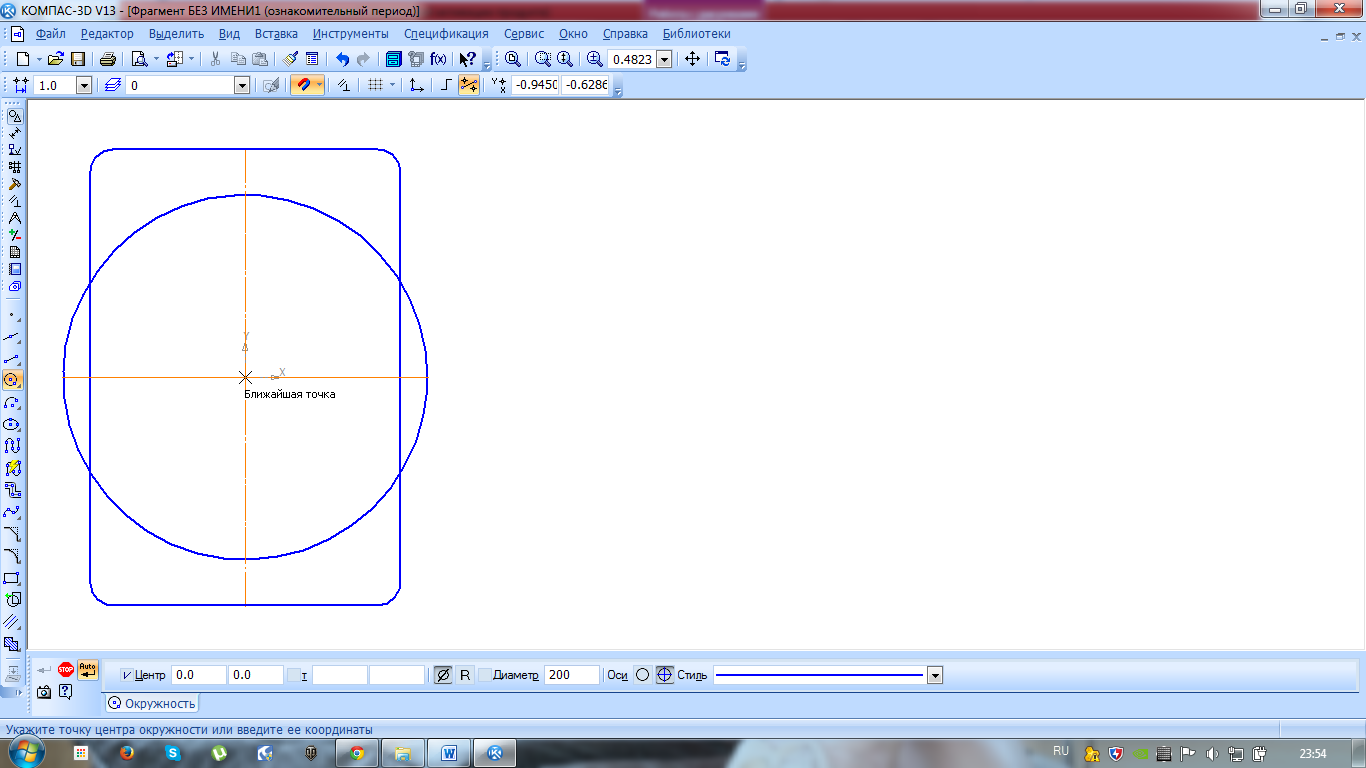This screenshot has height=768, width=1366.
Task: Switch to radius input mode R
Action: point(465,675)
